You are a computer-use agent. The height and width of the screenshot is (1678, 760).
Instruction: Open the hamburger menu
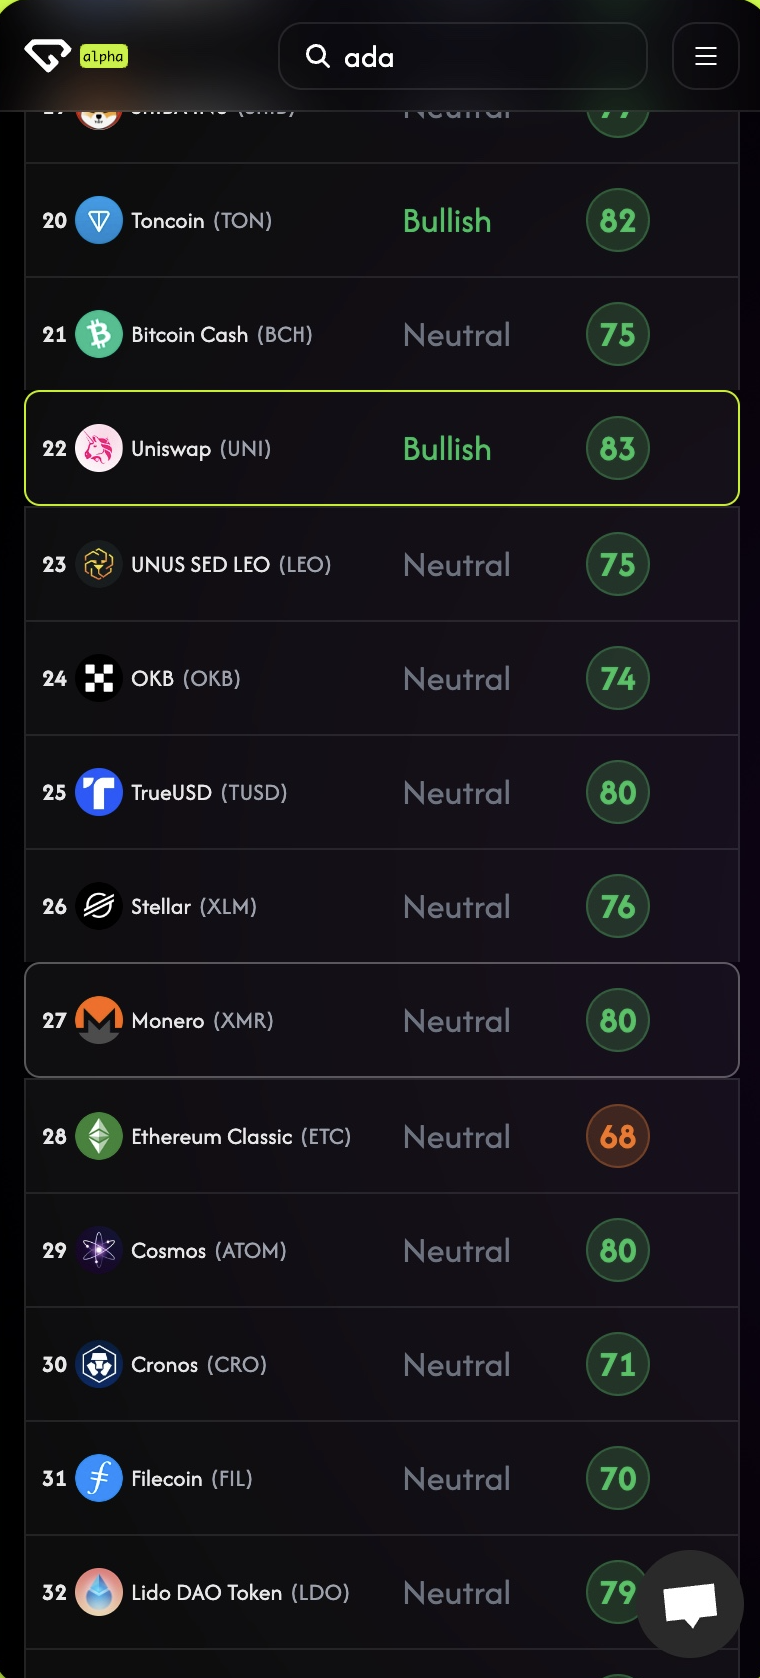pyautogui.click(x=706, y=56)
